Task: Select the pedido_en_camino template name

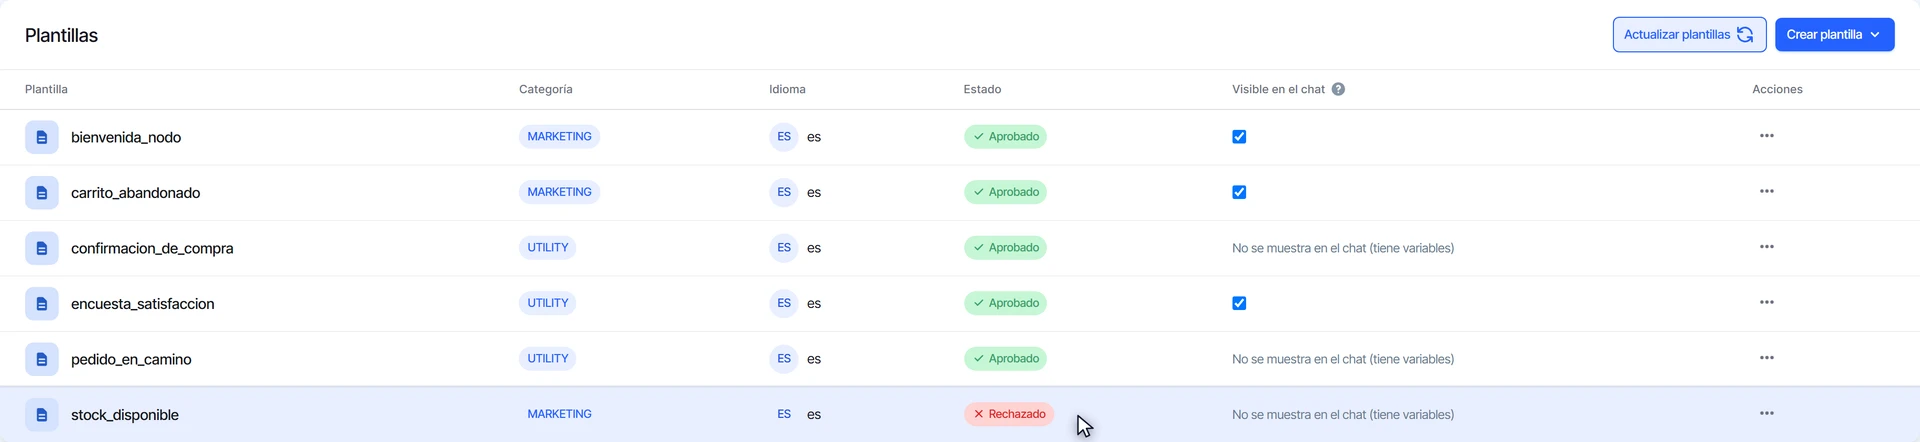Action: click(x=131, y=359)
